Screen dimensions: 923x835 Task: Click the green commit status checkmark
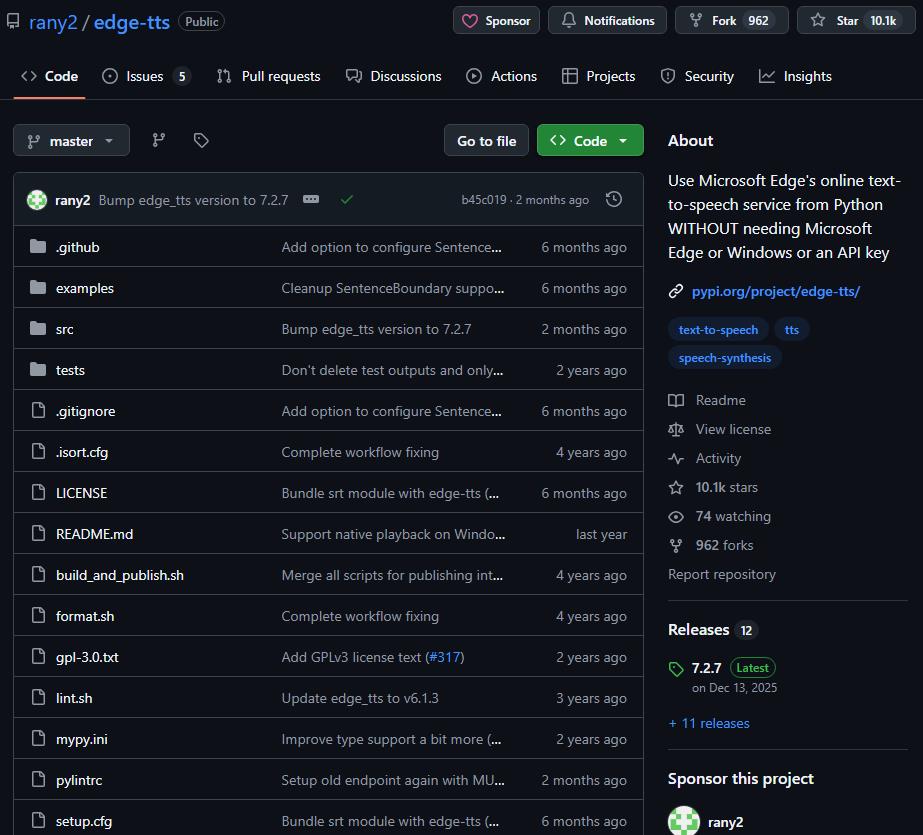pos(347,200)
